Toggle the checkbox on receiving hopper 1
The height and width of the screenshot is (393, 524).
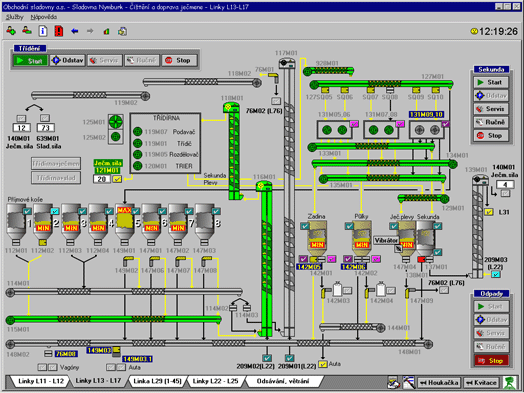pos(27,211)
